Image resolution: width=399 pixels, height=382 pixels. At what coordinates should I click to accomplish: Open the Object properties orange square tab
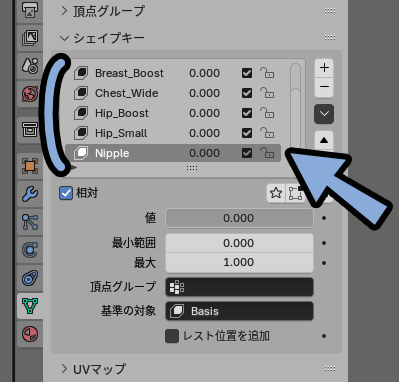30,166
